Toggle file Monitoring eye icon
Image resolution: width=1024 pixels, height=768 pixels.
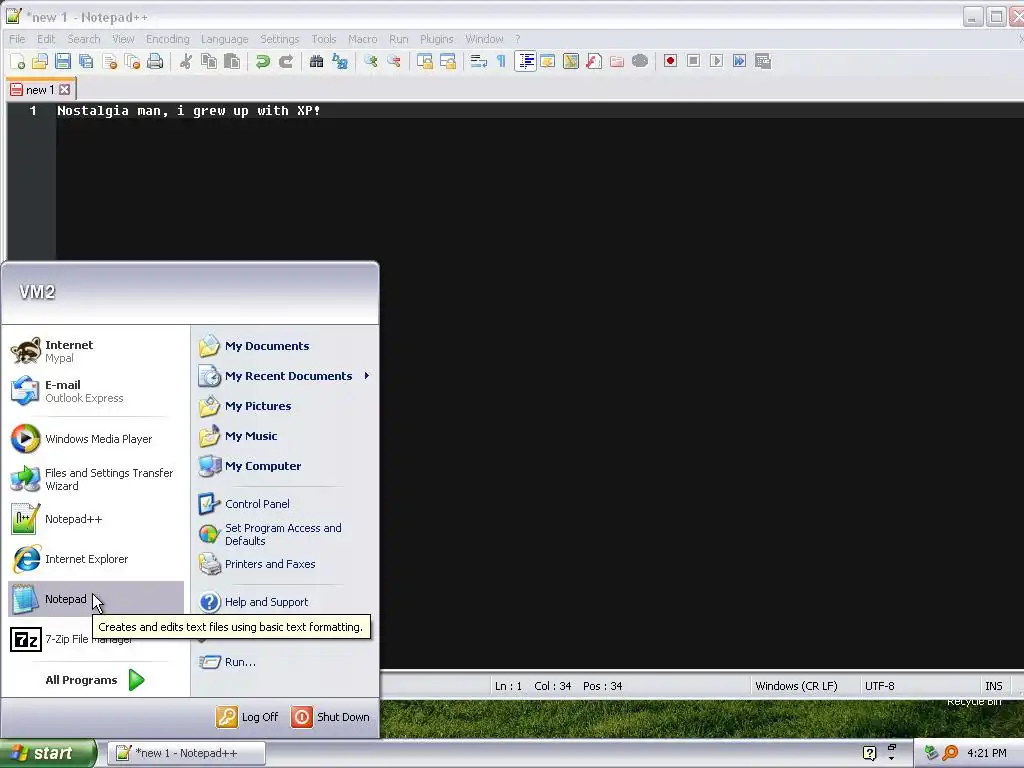(x=640, y=61)
